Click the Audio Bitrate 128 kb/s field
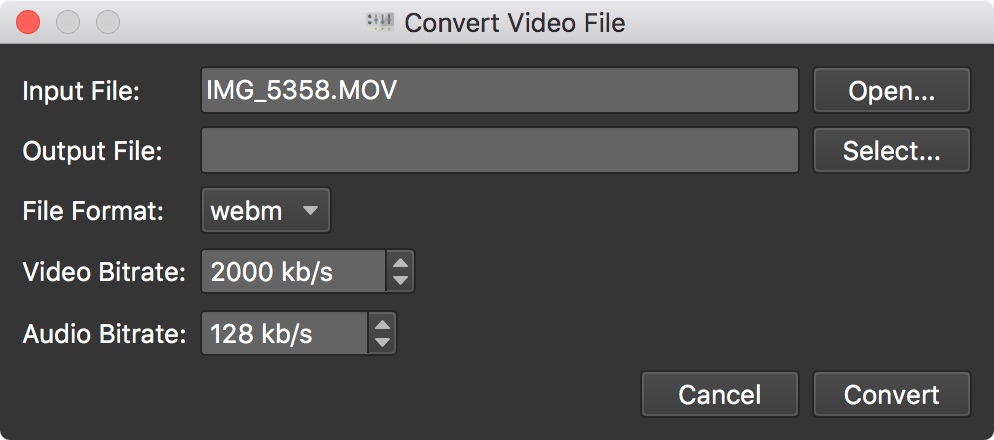 click(x=285, y=333)
